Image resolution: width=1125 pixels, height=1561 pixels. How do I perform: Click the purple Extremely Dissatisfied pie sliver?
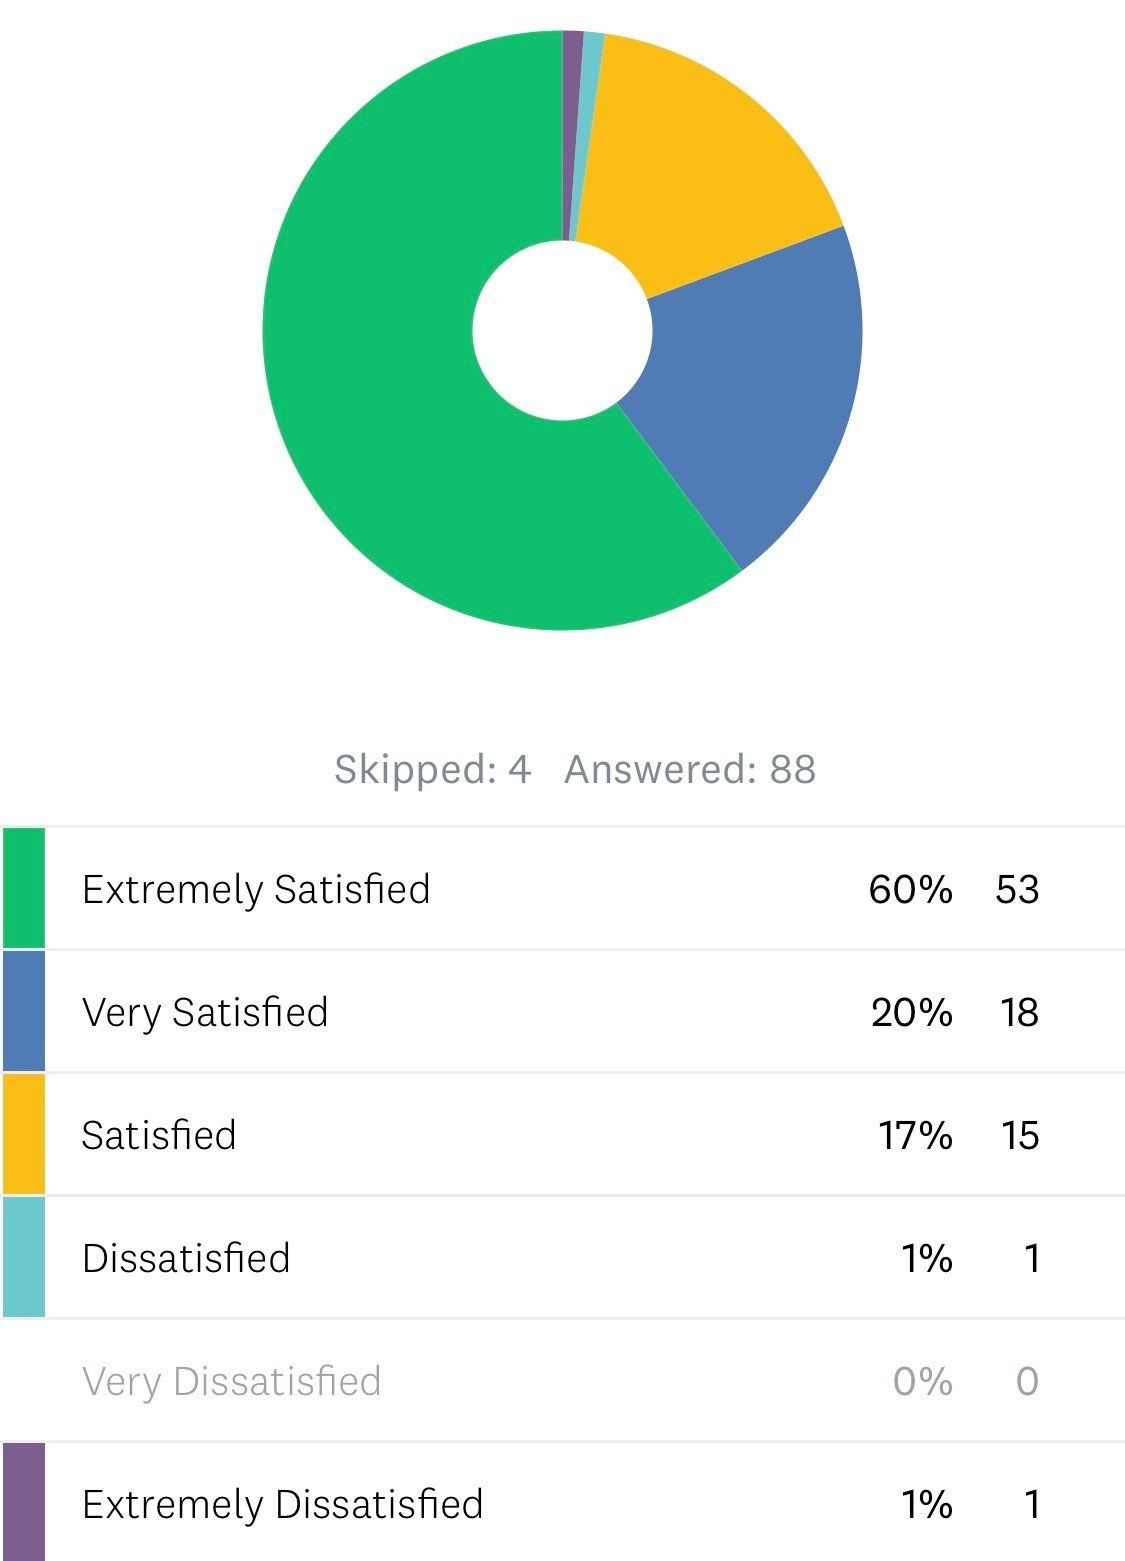coord(572,90)
